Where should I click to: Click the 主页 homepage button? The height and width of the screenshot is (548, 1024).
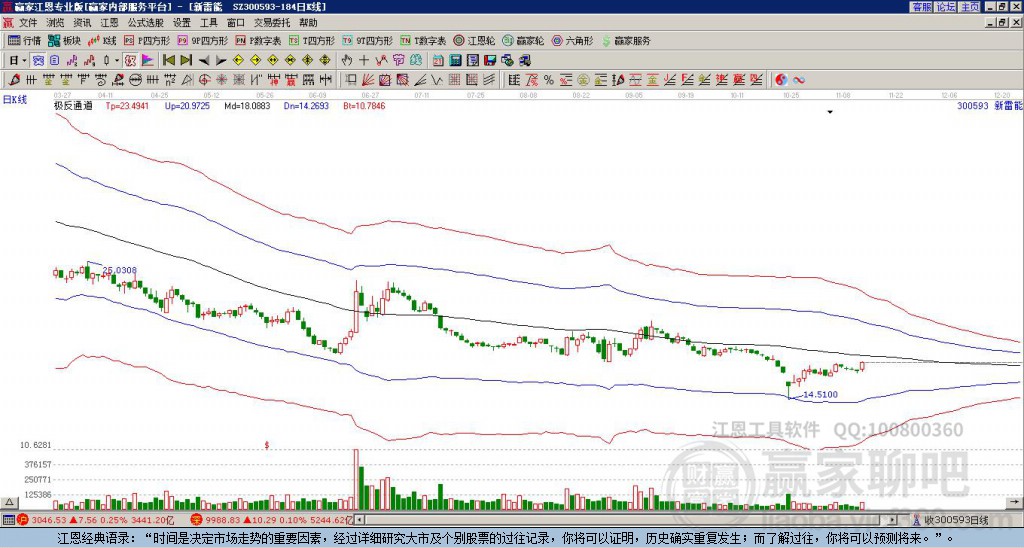pos(969,7)
